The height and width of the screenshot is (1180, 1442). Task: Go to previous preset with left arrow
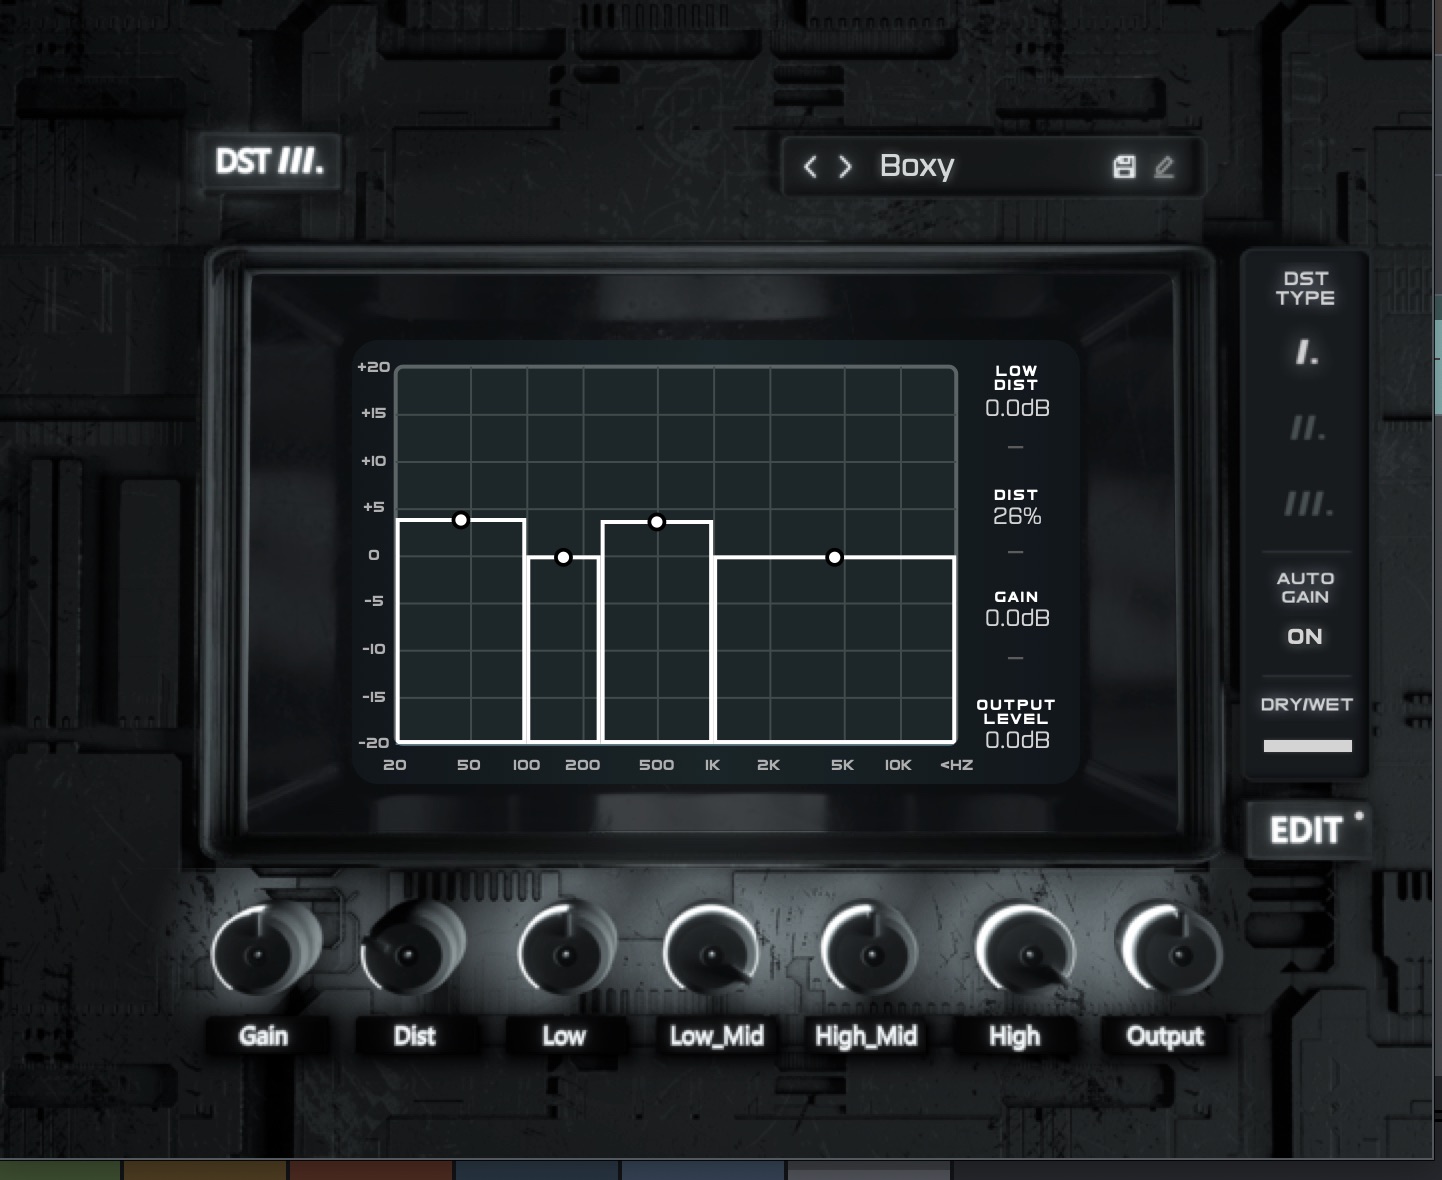tap(810, 167)
